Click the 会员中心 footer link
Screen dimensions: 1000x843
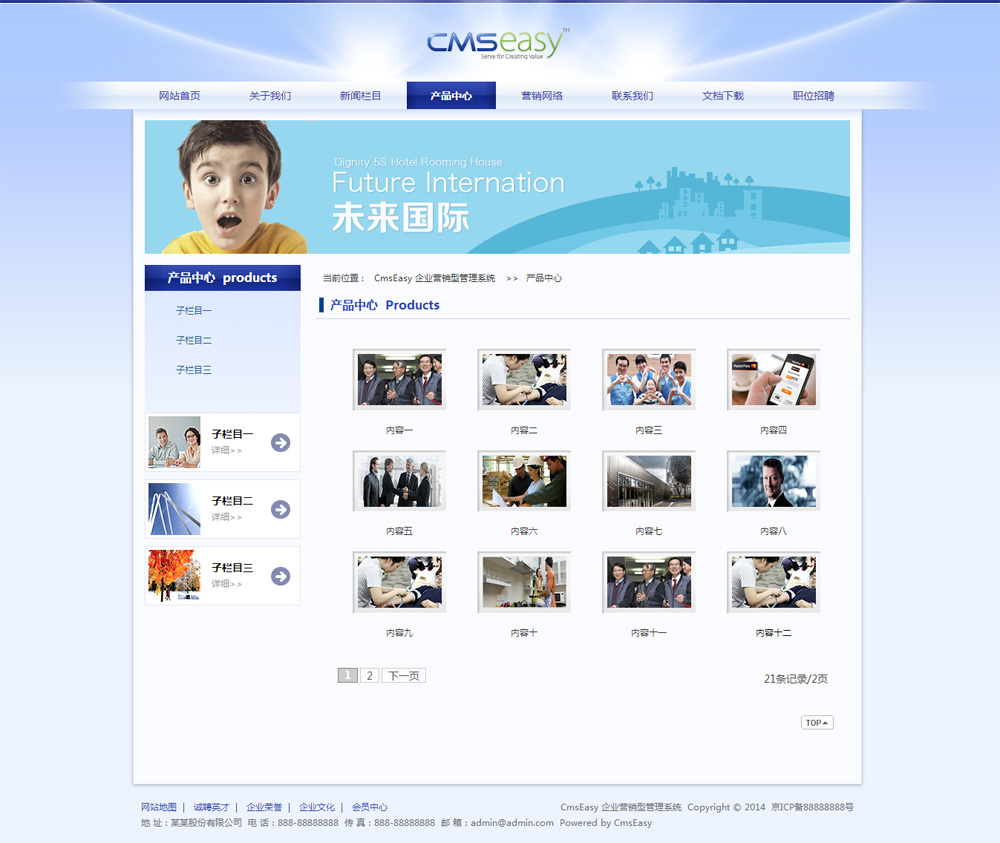tap(369, 807)
